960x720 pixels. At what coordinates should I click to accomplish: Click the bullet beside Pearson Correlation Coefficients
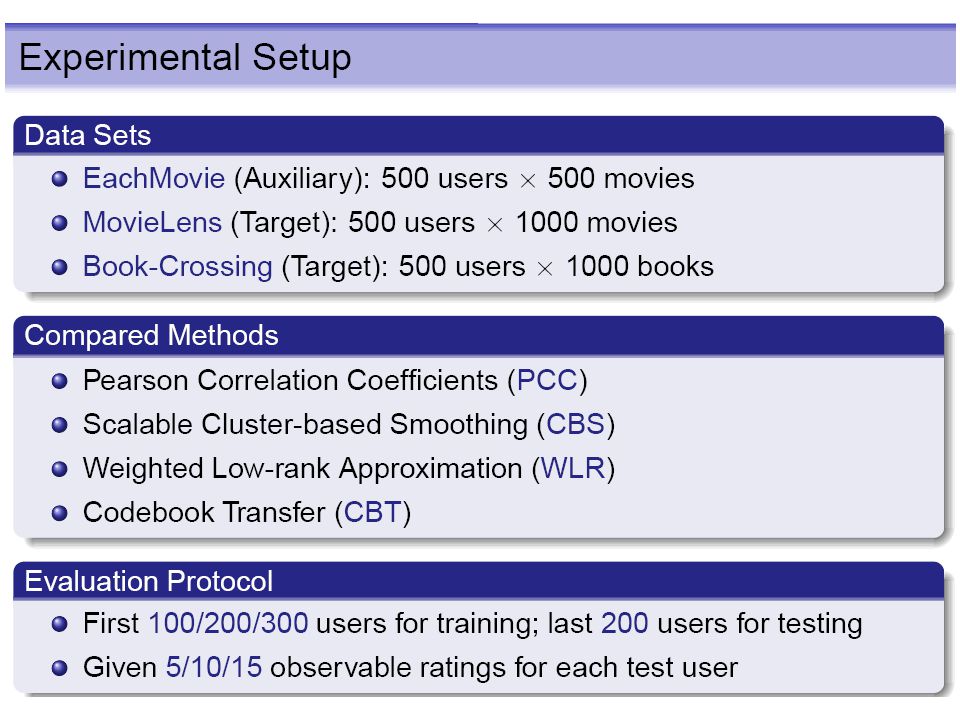[x=59, y=381]
